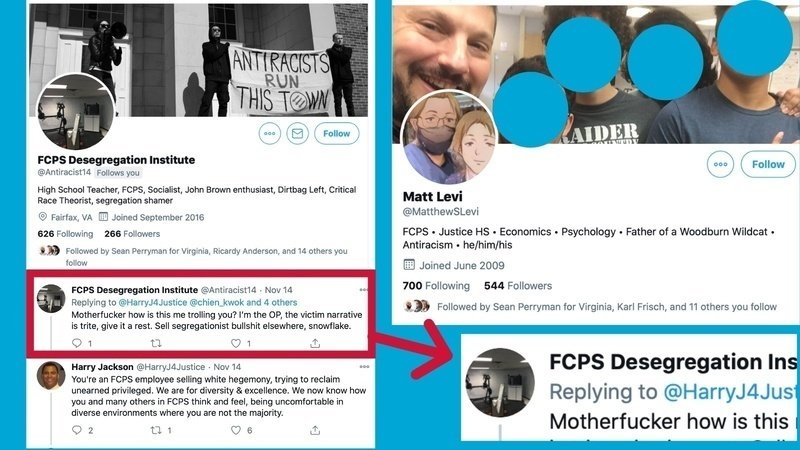Open the @chien_kwok mention link
This screenshot has width=800, height=450.
[217, 302]
